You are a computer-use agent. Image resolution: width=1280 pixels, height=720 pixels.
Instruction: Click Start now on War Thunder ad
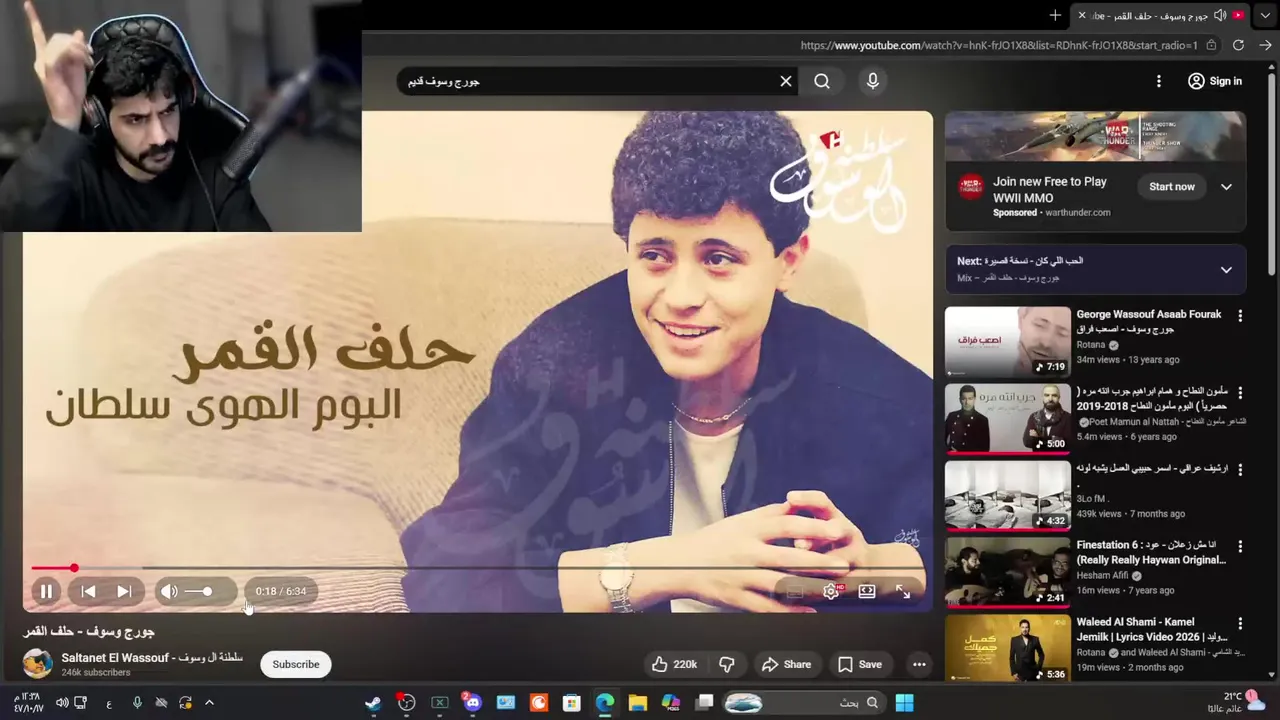click(1172, 187)
